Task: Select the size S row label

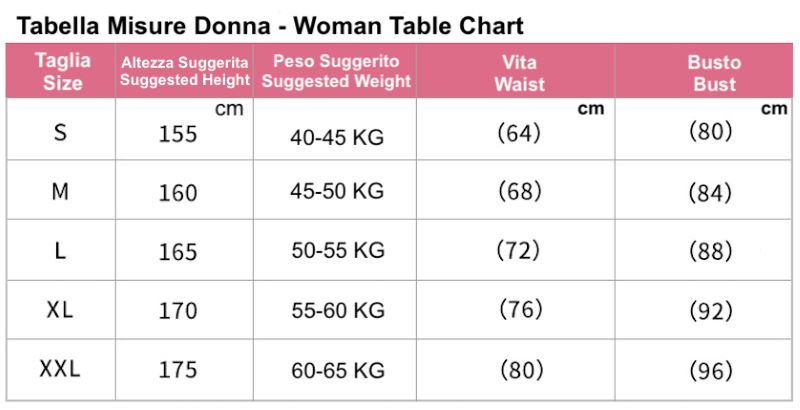Action: tap(61, 132)
